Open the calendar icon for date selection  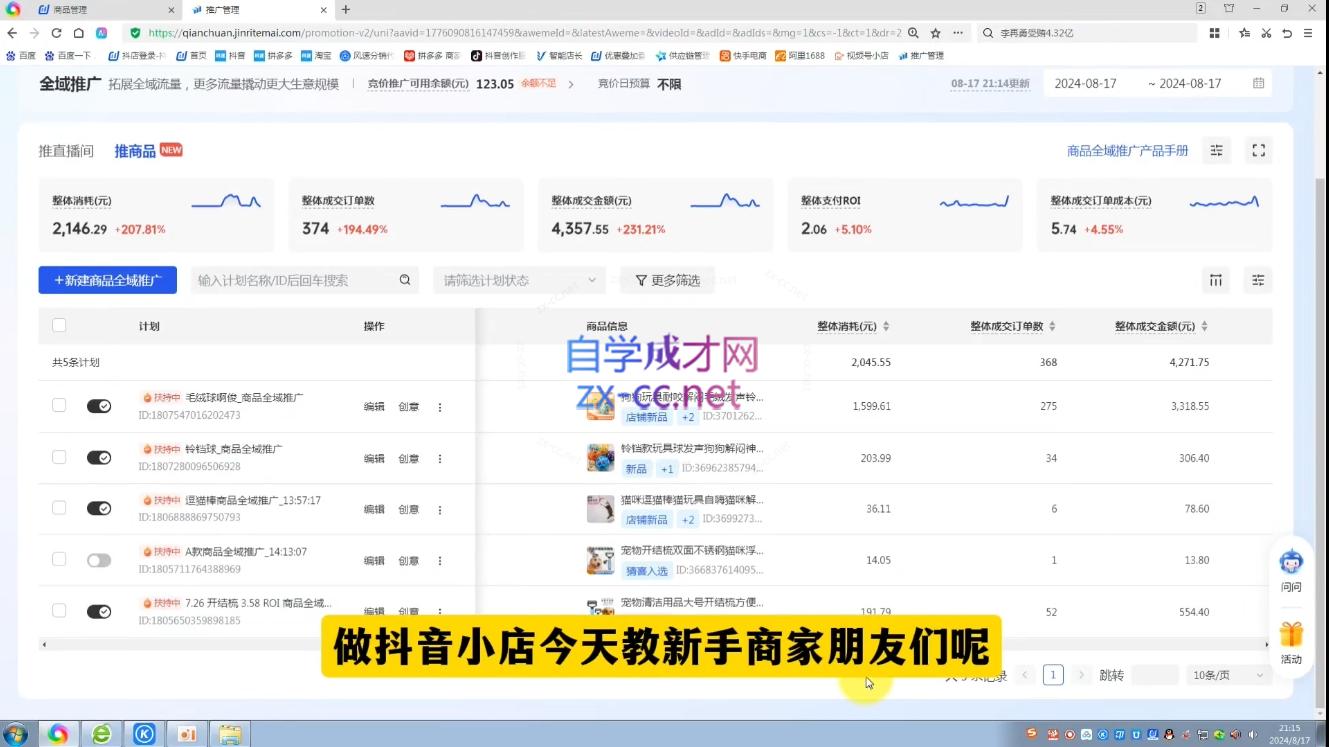(1259, 83)
